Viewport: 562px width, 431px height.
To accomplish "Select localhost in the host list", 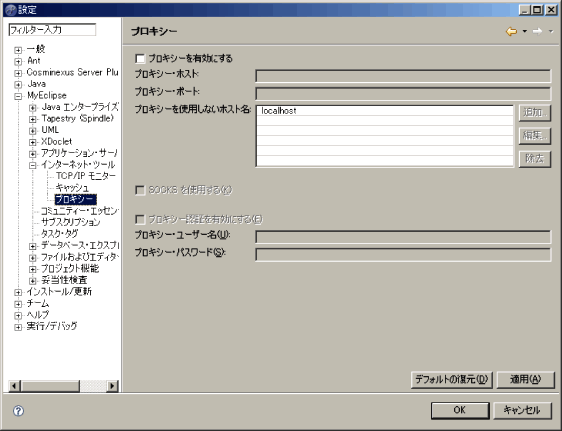I will coord(385,111).
